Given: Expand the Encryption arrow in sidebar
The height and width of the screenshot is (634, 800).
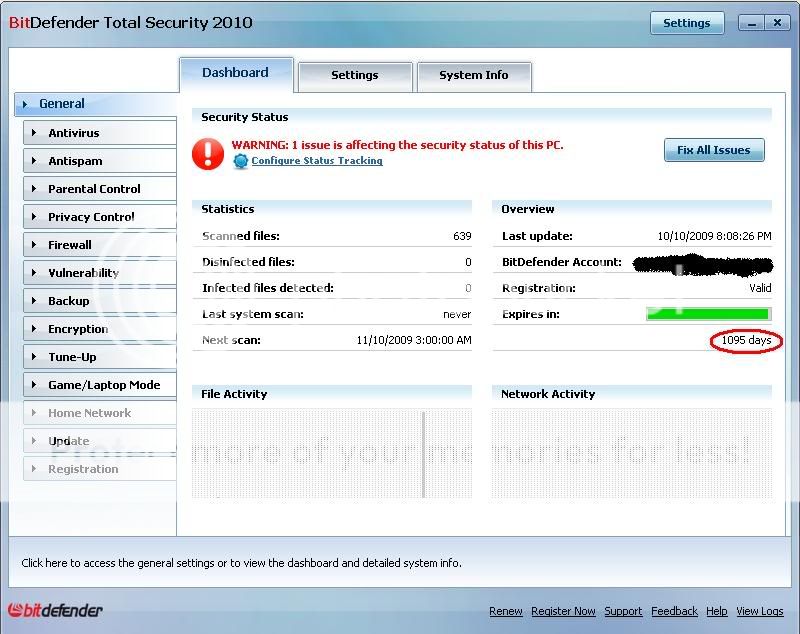Looking at the screenshot, I should (34, 329).
